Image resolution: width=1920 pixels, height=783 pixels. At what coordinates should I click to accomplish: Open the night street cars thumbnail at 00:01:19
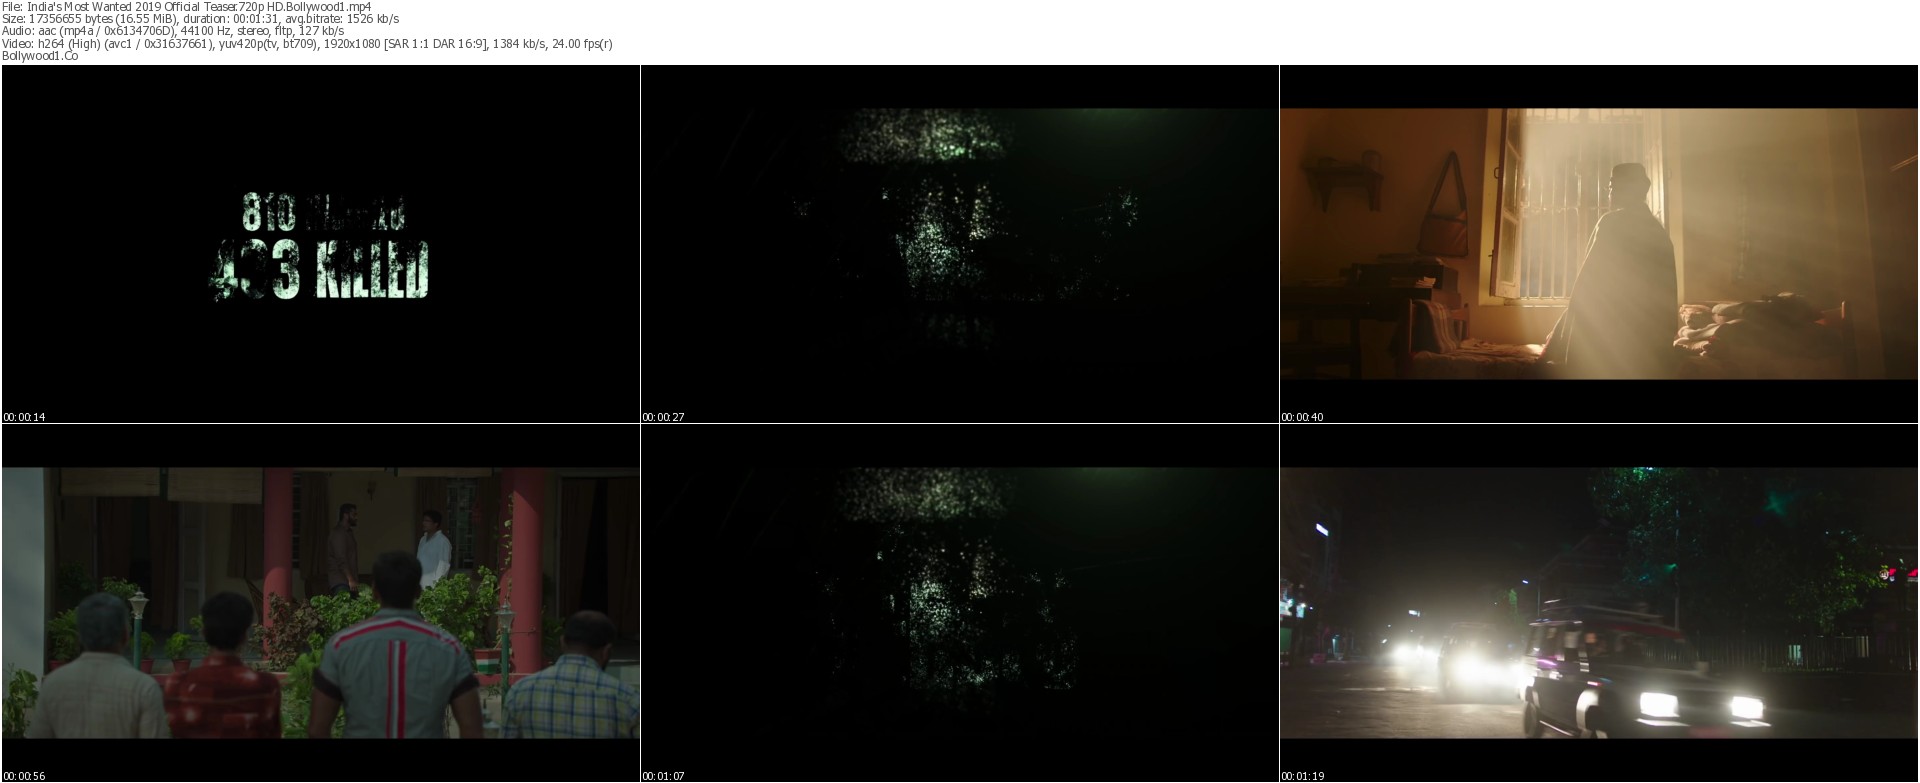coord(1599,603)
